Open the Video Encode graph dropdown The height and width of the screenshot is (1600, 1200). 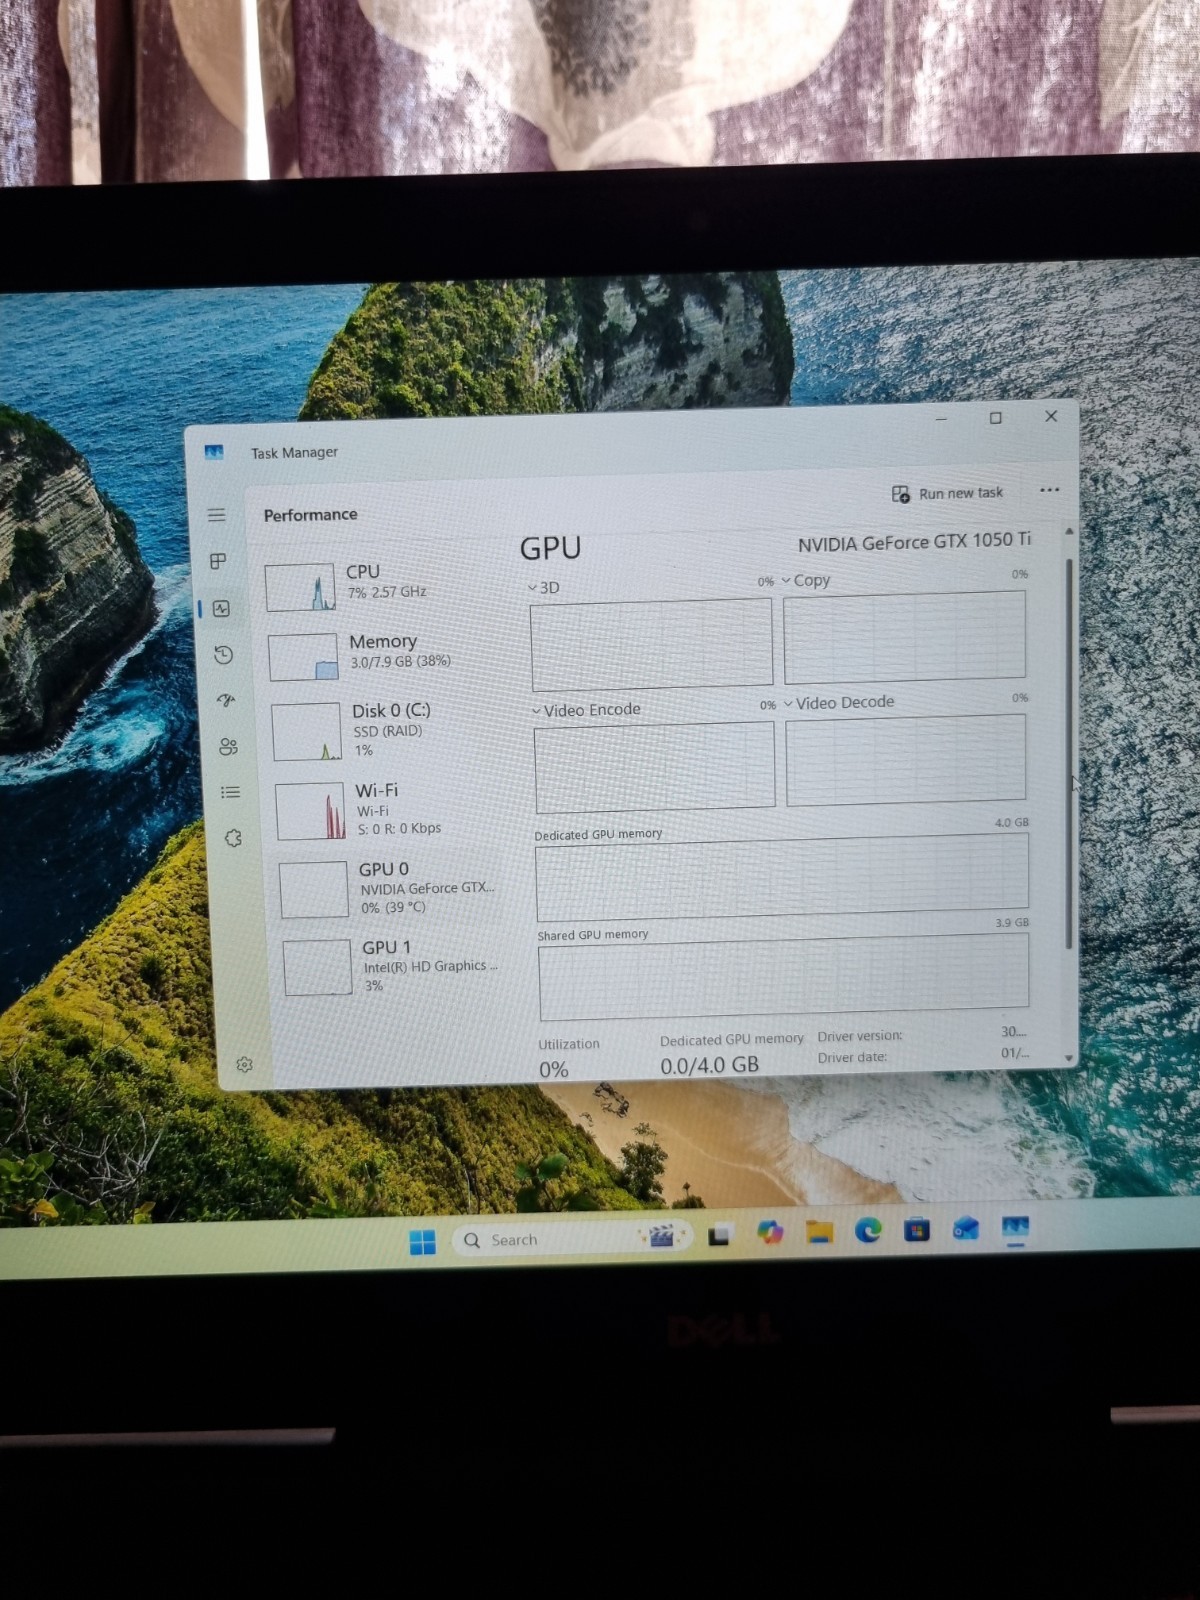586,710
